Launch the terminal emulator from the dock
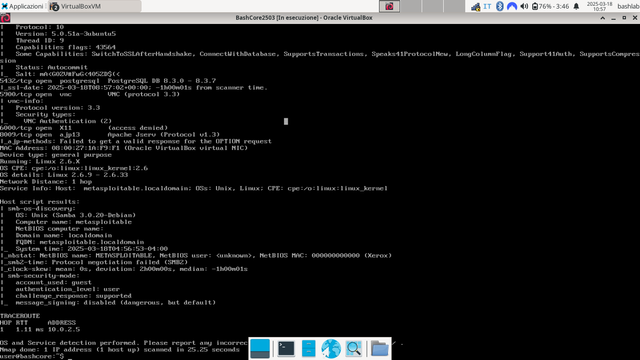 tap(286, 349)
